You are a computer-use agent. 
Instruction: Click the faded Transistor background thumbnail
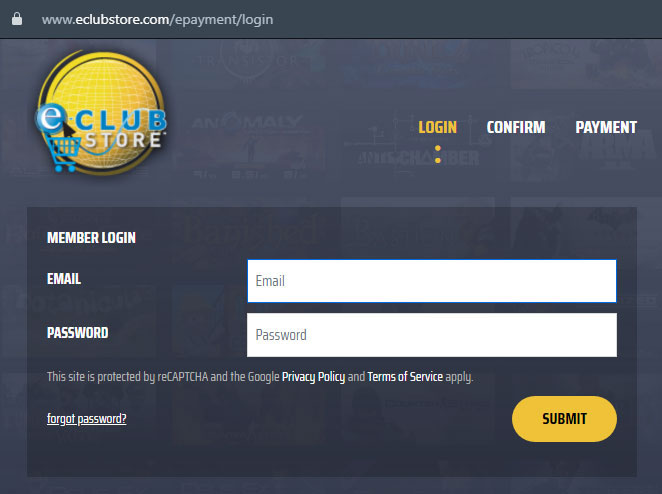(248, 63)
